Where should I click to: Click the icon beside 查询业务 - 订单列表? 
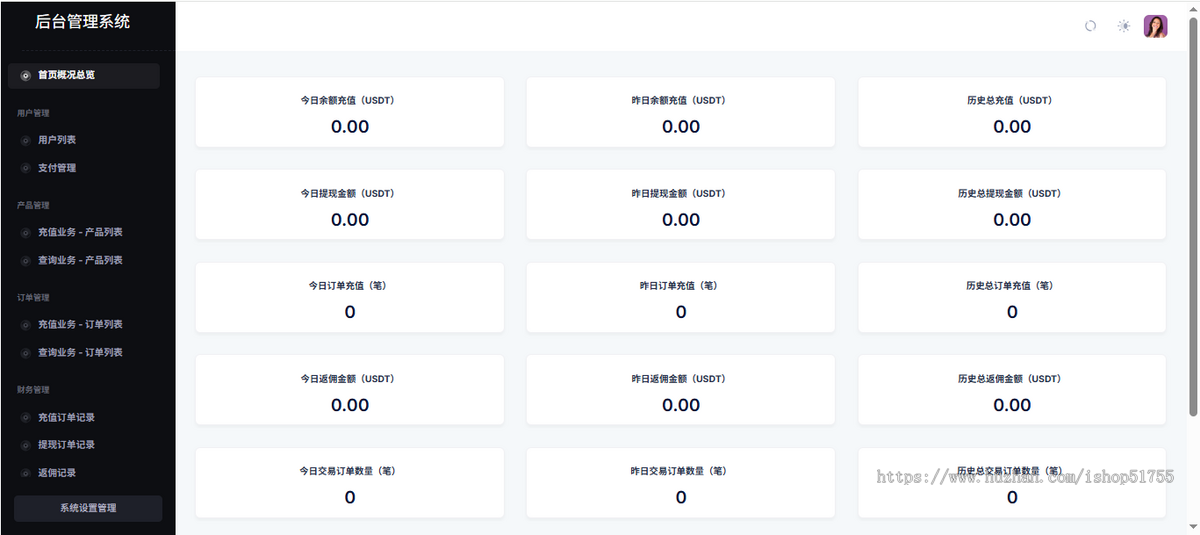(x=26, y=352)
